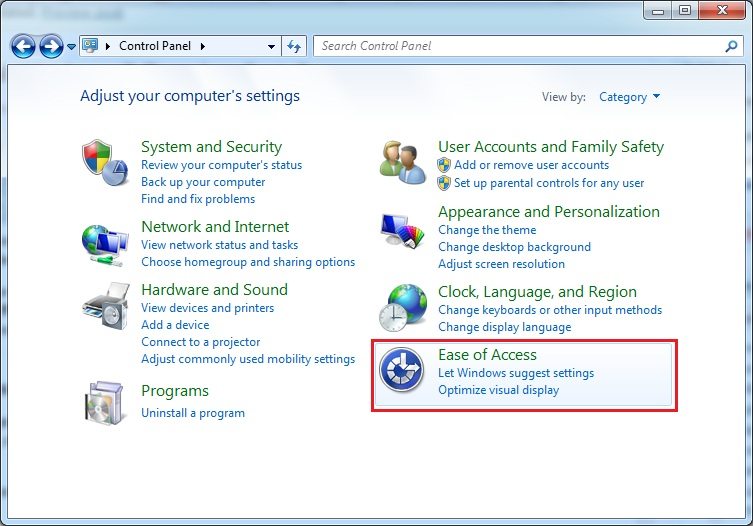Click Adjust screen resolution

(501, 264)
